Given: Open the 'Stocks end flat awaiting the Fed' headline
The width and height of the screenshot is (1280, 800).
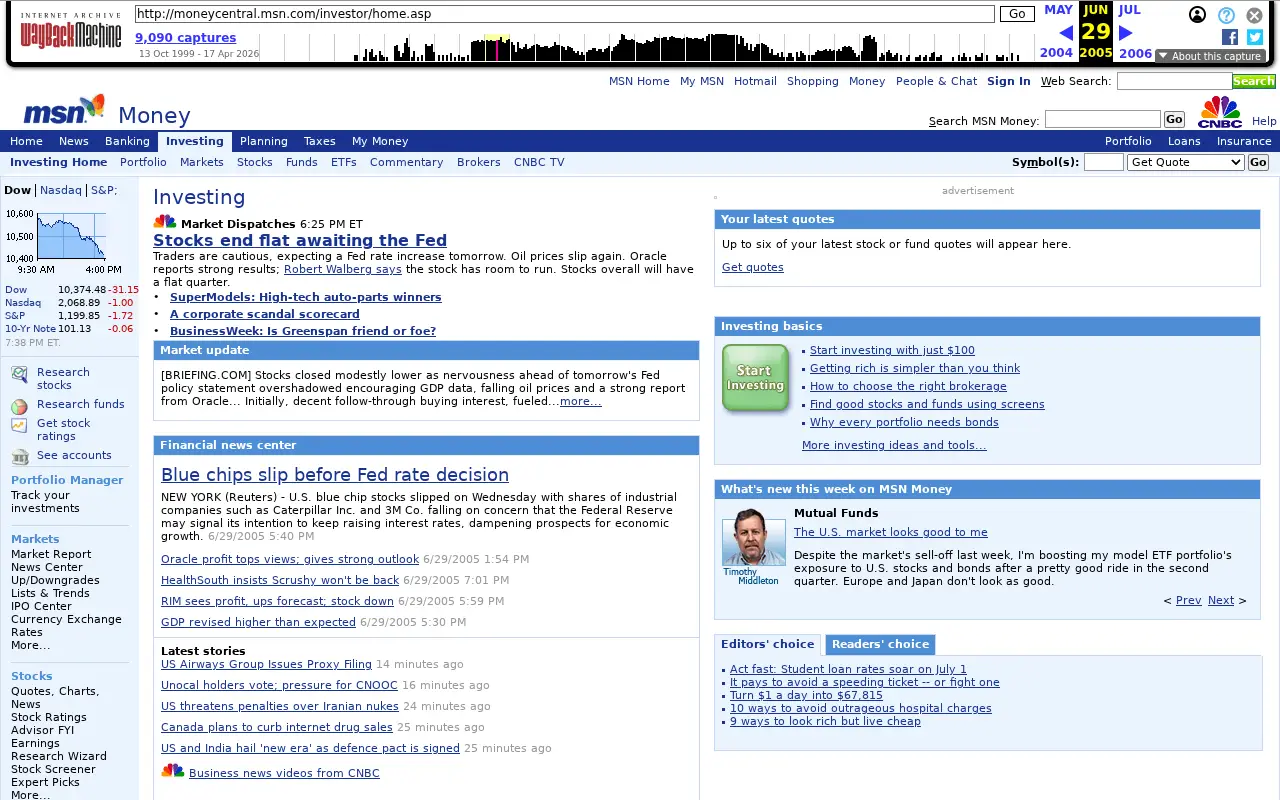Looking at the screenshot, I should (x=300, y=240).
